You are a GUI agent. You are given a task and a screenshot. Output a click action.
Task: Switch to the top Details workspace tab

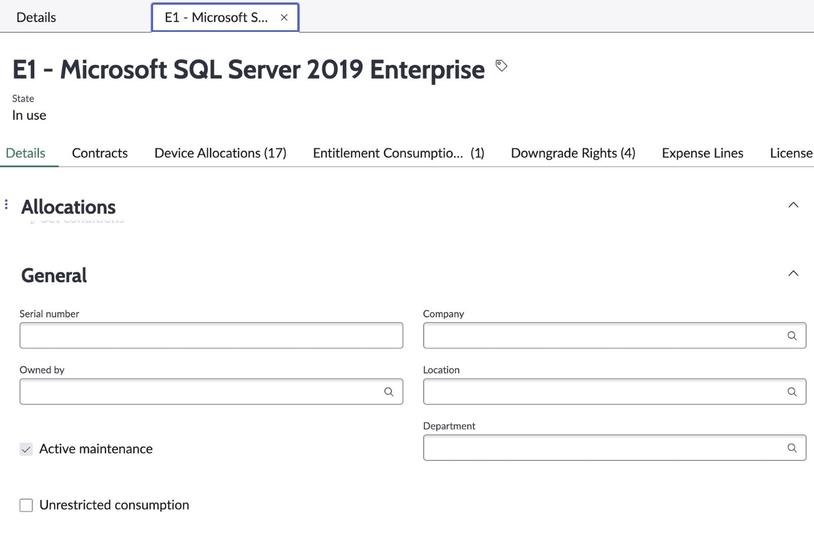pyautogui.click(x=36, y=17)
